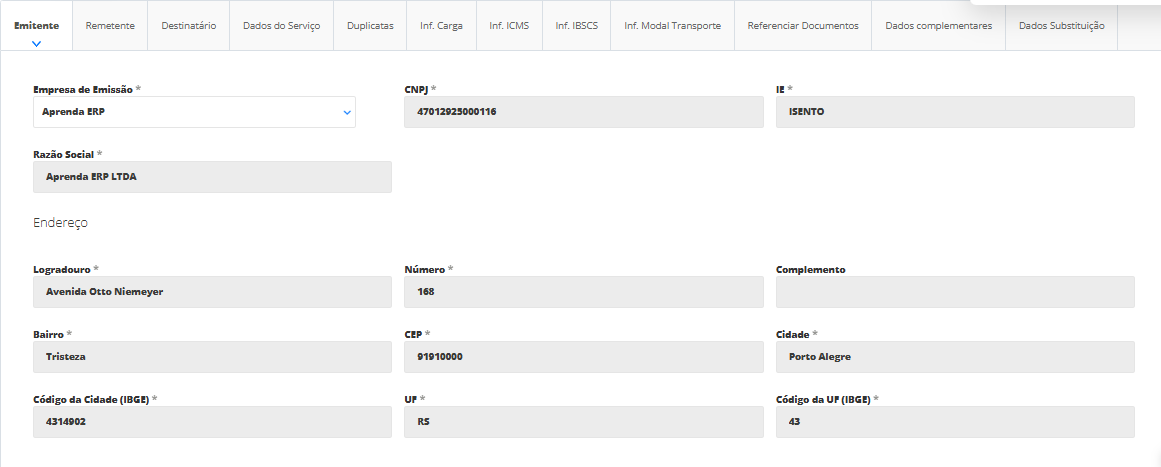1161x467 pixels.
Task: Open the Remetente tab
Action: [110, 26]
